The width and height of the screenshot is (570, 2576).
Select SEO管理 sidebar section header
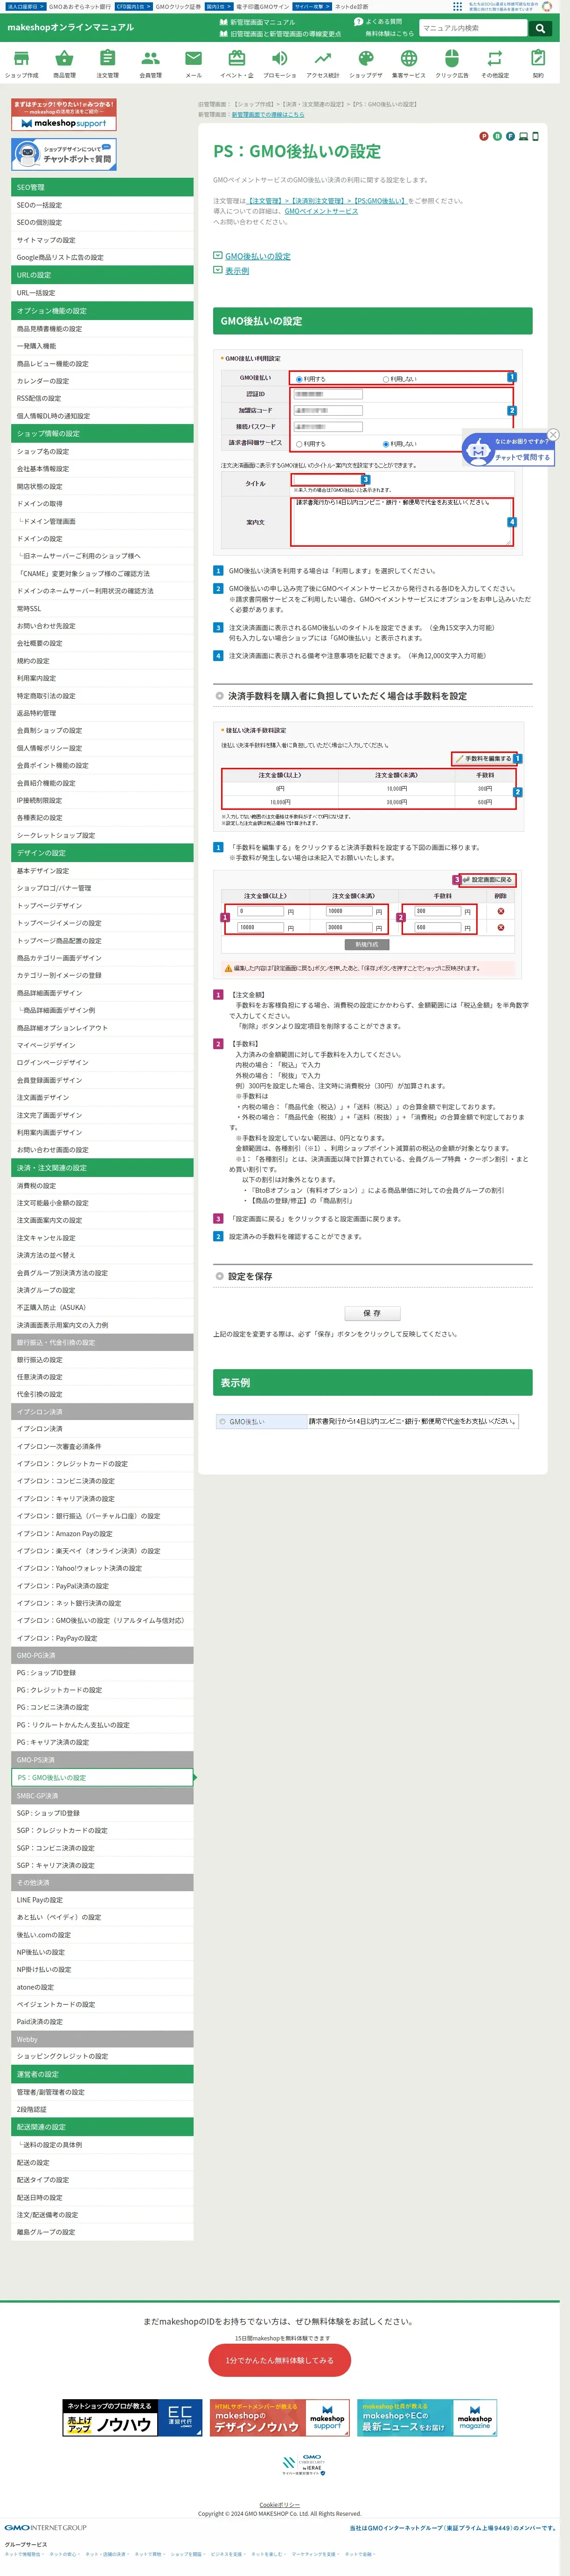tap(102, 187)
